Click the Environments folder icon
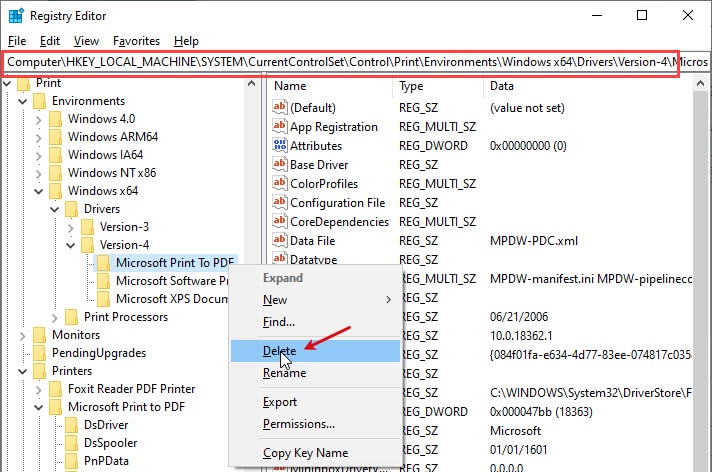712x472 pixels. tap(40, 101)
